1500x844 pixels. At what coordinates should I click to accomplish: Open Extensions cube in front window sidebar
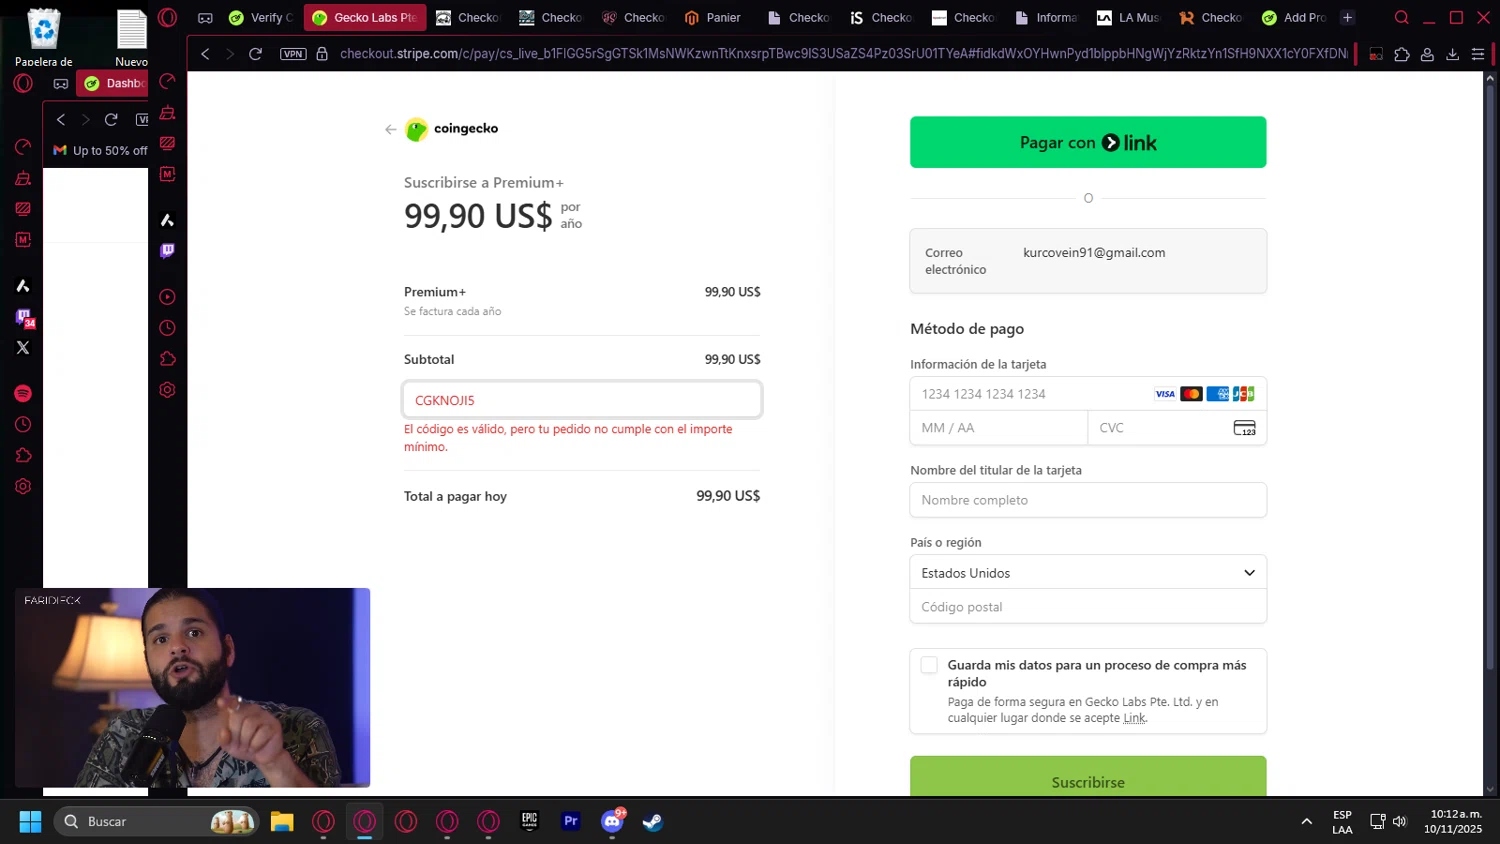167,359
